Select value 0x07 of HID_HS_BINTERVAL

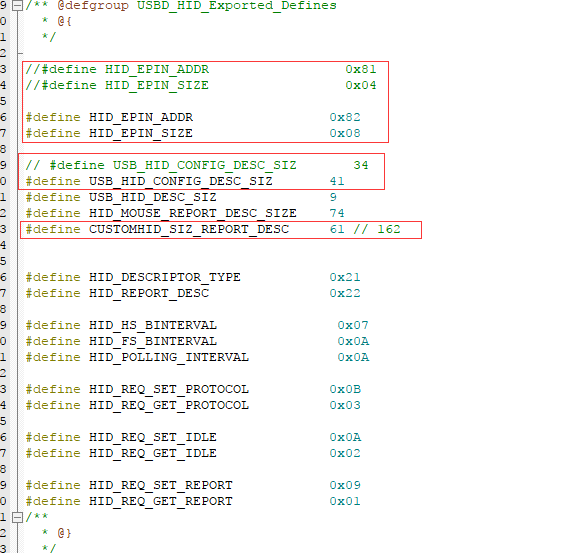pos(353,325)
